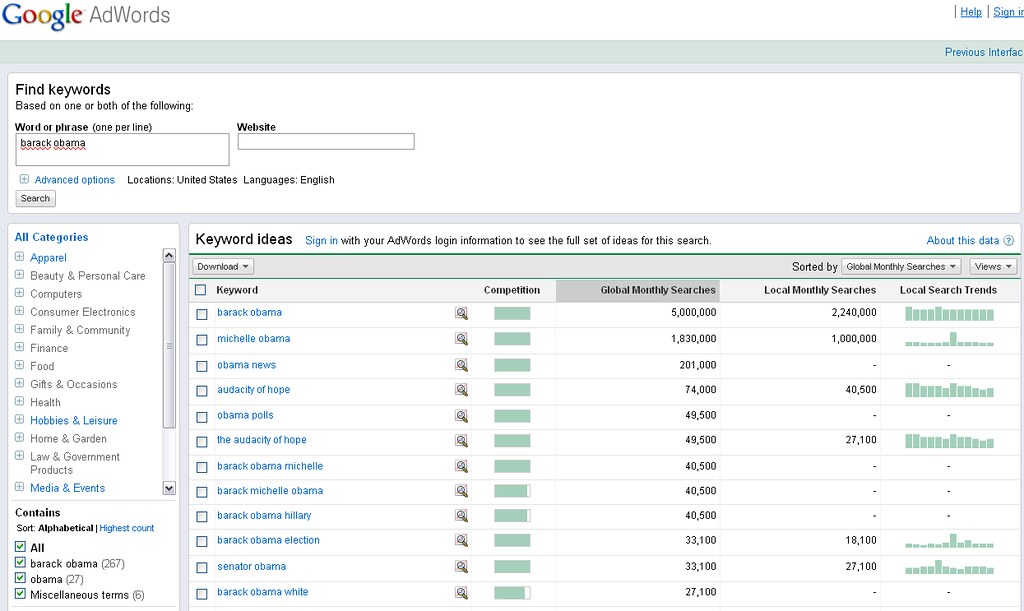Click the magnifier icon for senator obama row
Viewport: 1024px width, 611px height.
coord(462,567)
